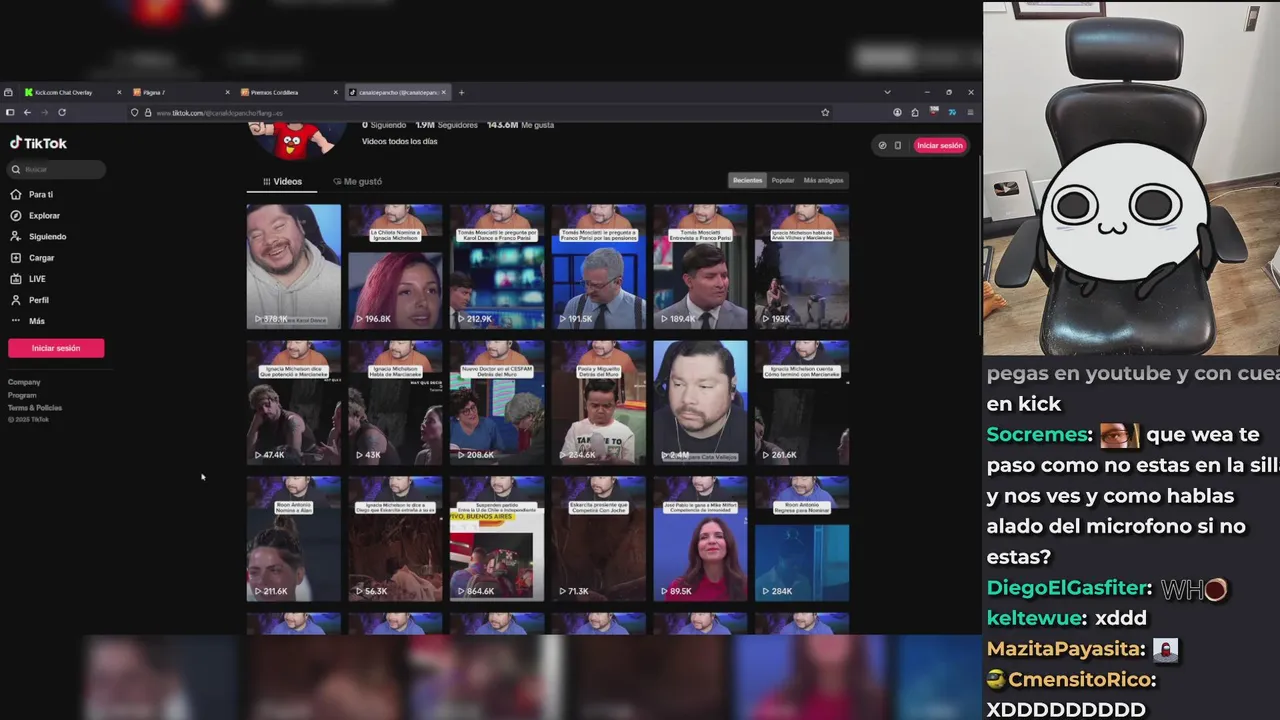Switch to the Premios Cordillera browser tab

pos(288,92)
